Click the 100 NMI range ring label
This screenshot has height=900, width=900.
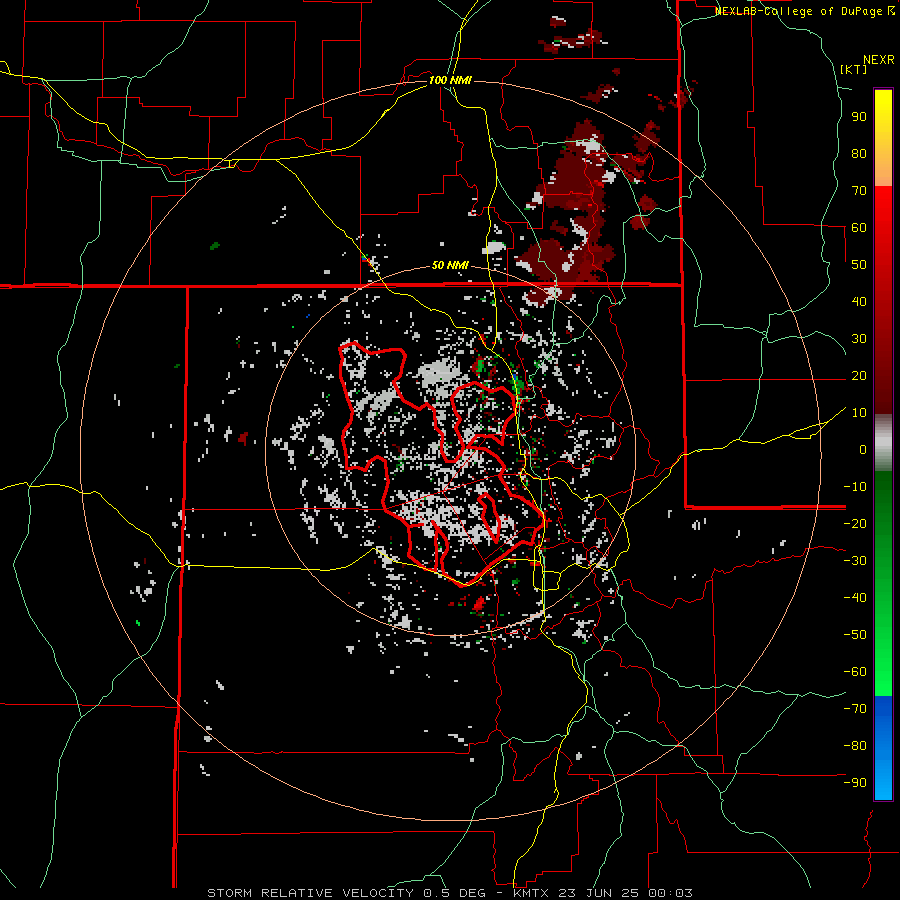(450, 80)
